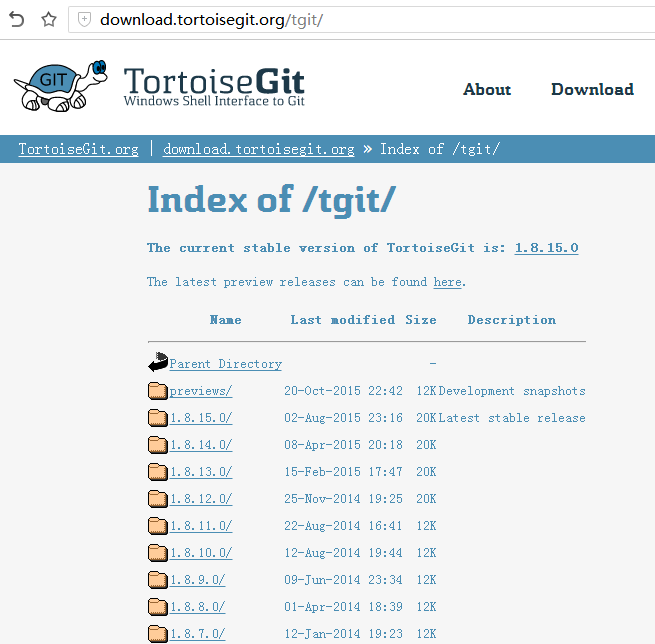The height and width of the screenshot is (644, 655).
Task: Click folder icon next to 1.8.11.0/
Action: [158, 526]
